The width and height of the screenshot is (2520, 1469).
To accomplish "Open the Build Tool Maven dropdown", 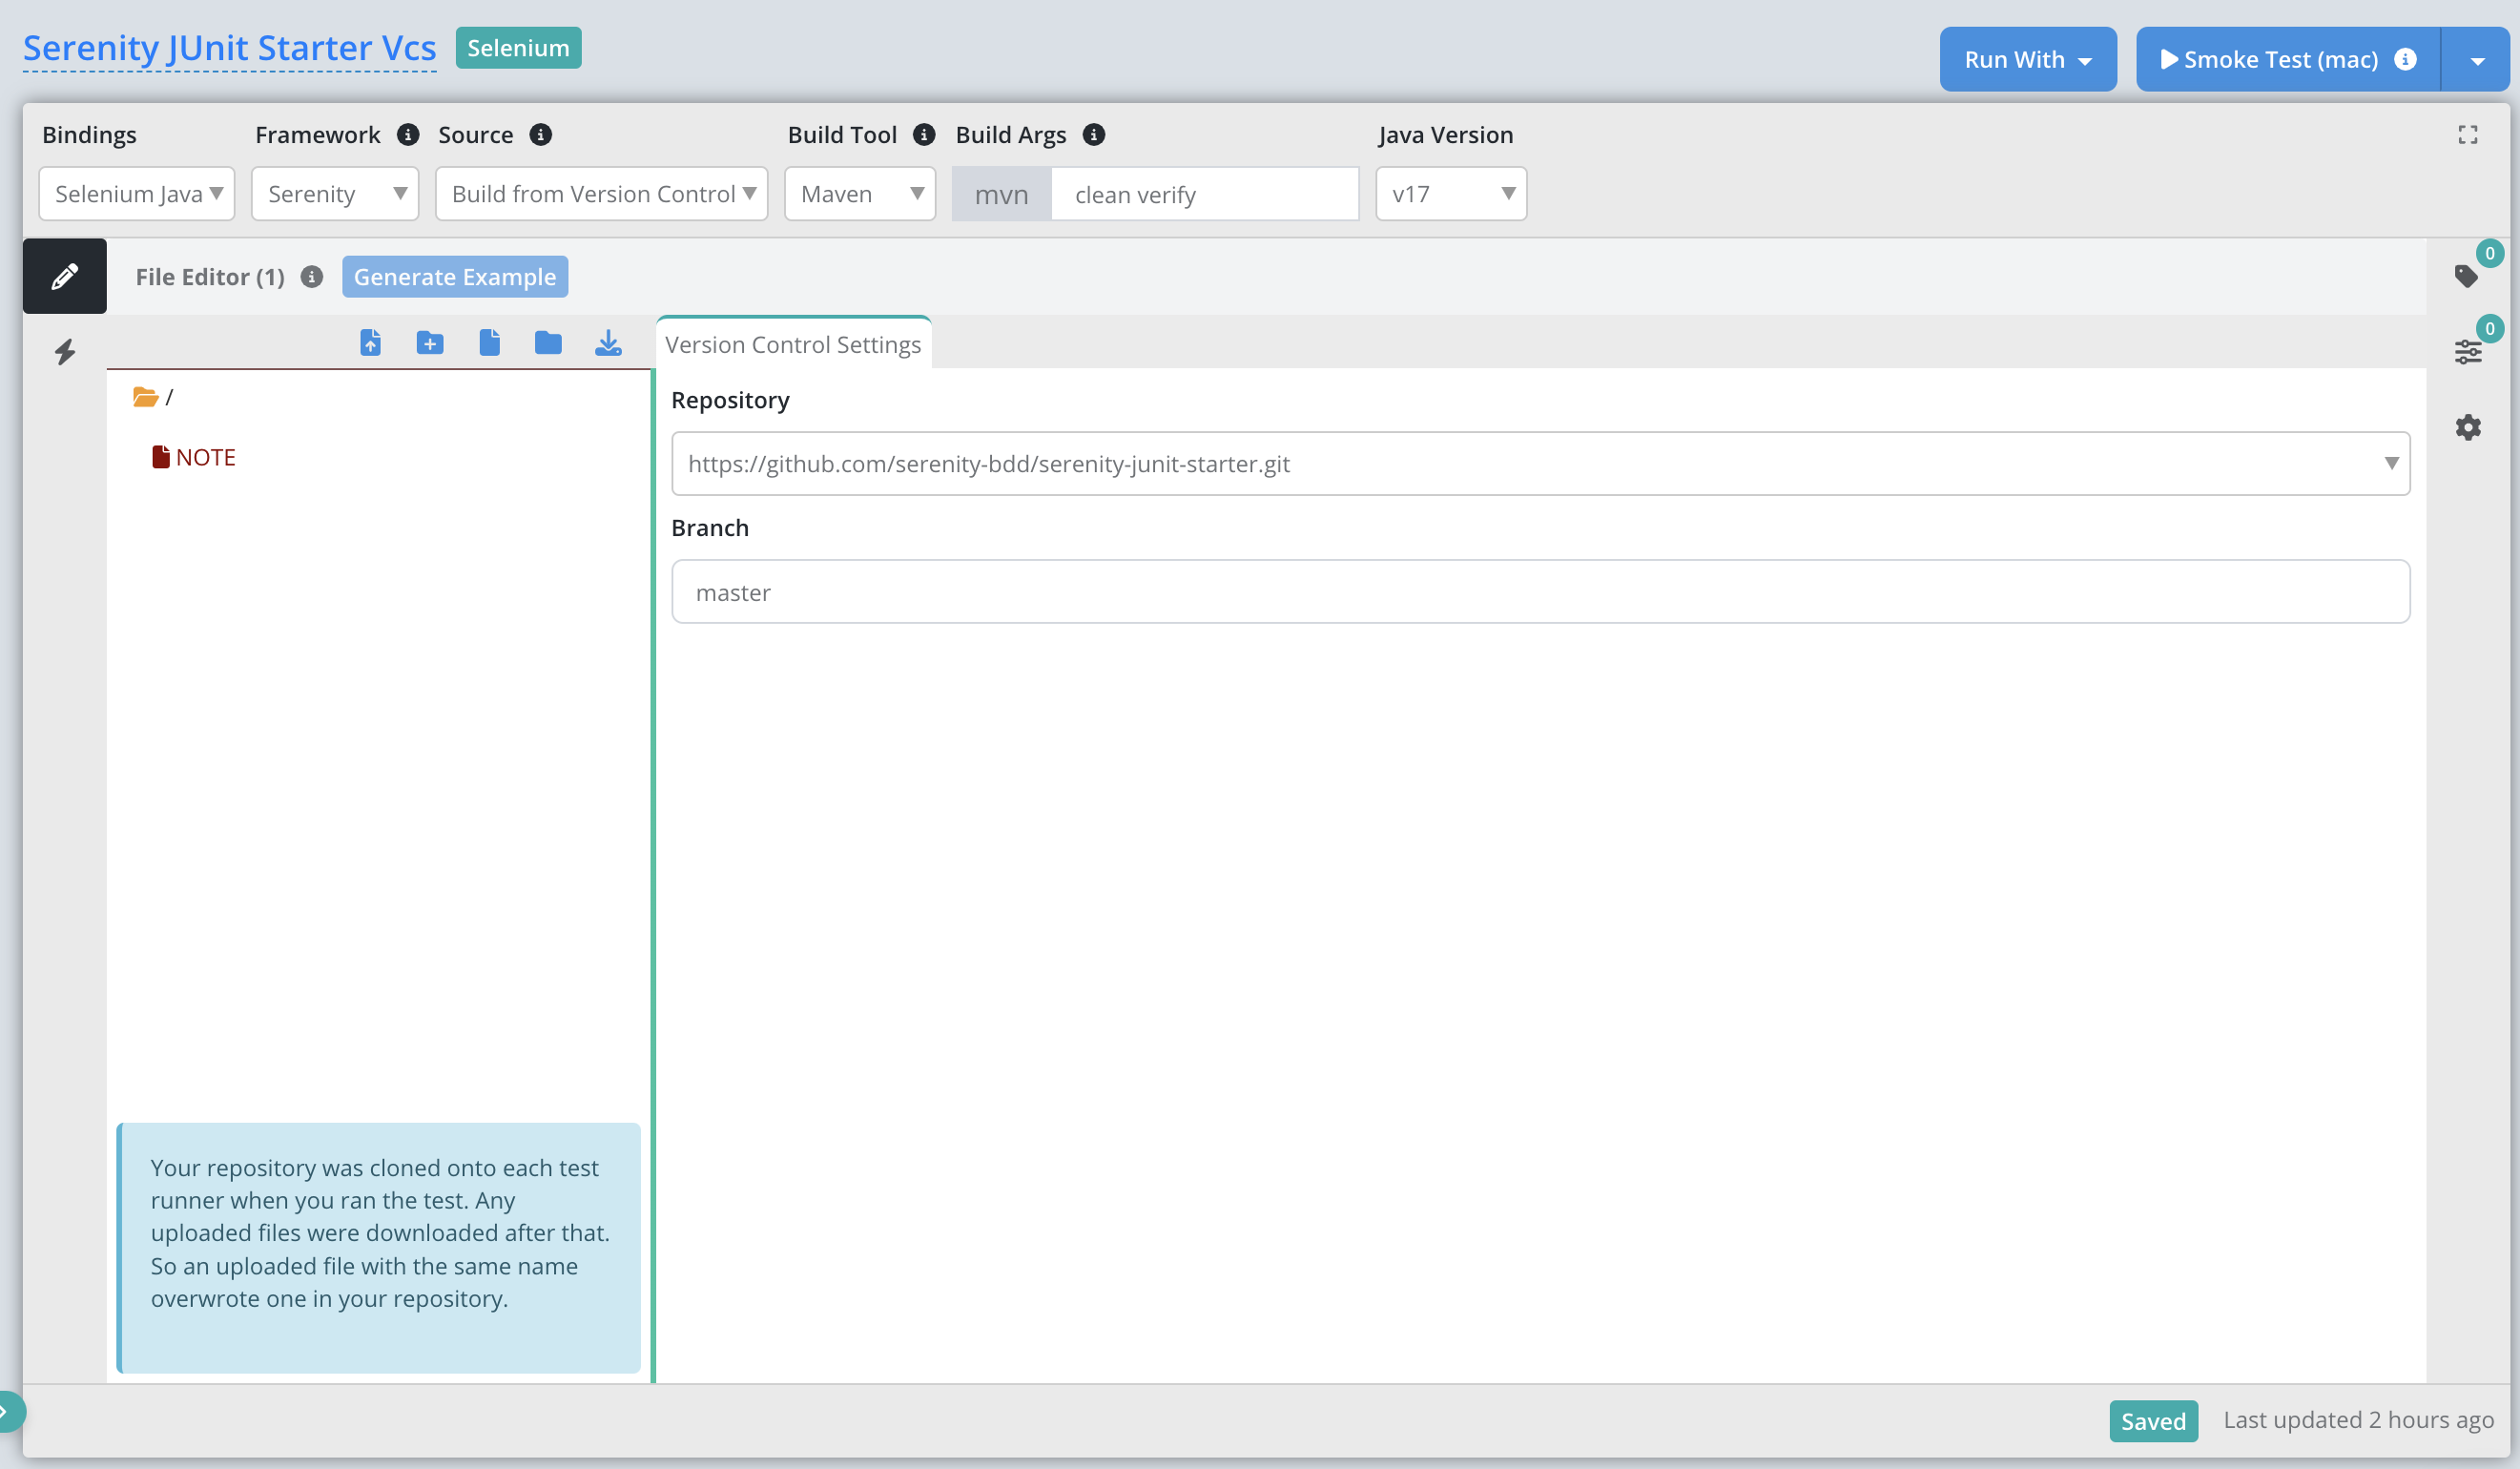I will 860,194.
